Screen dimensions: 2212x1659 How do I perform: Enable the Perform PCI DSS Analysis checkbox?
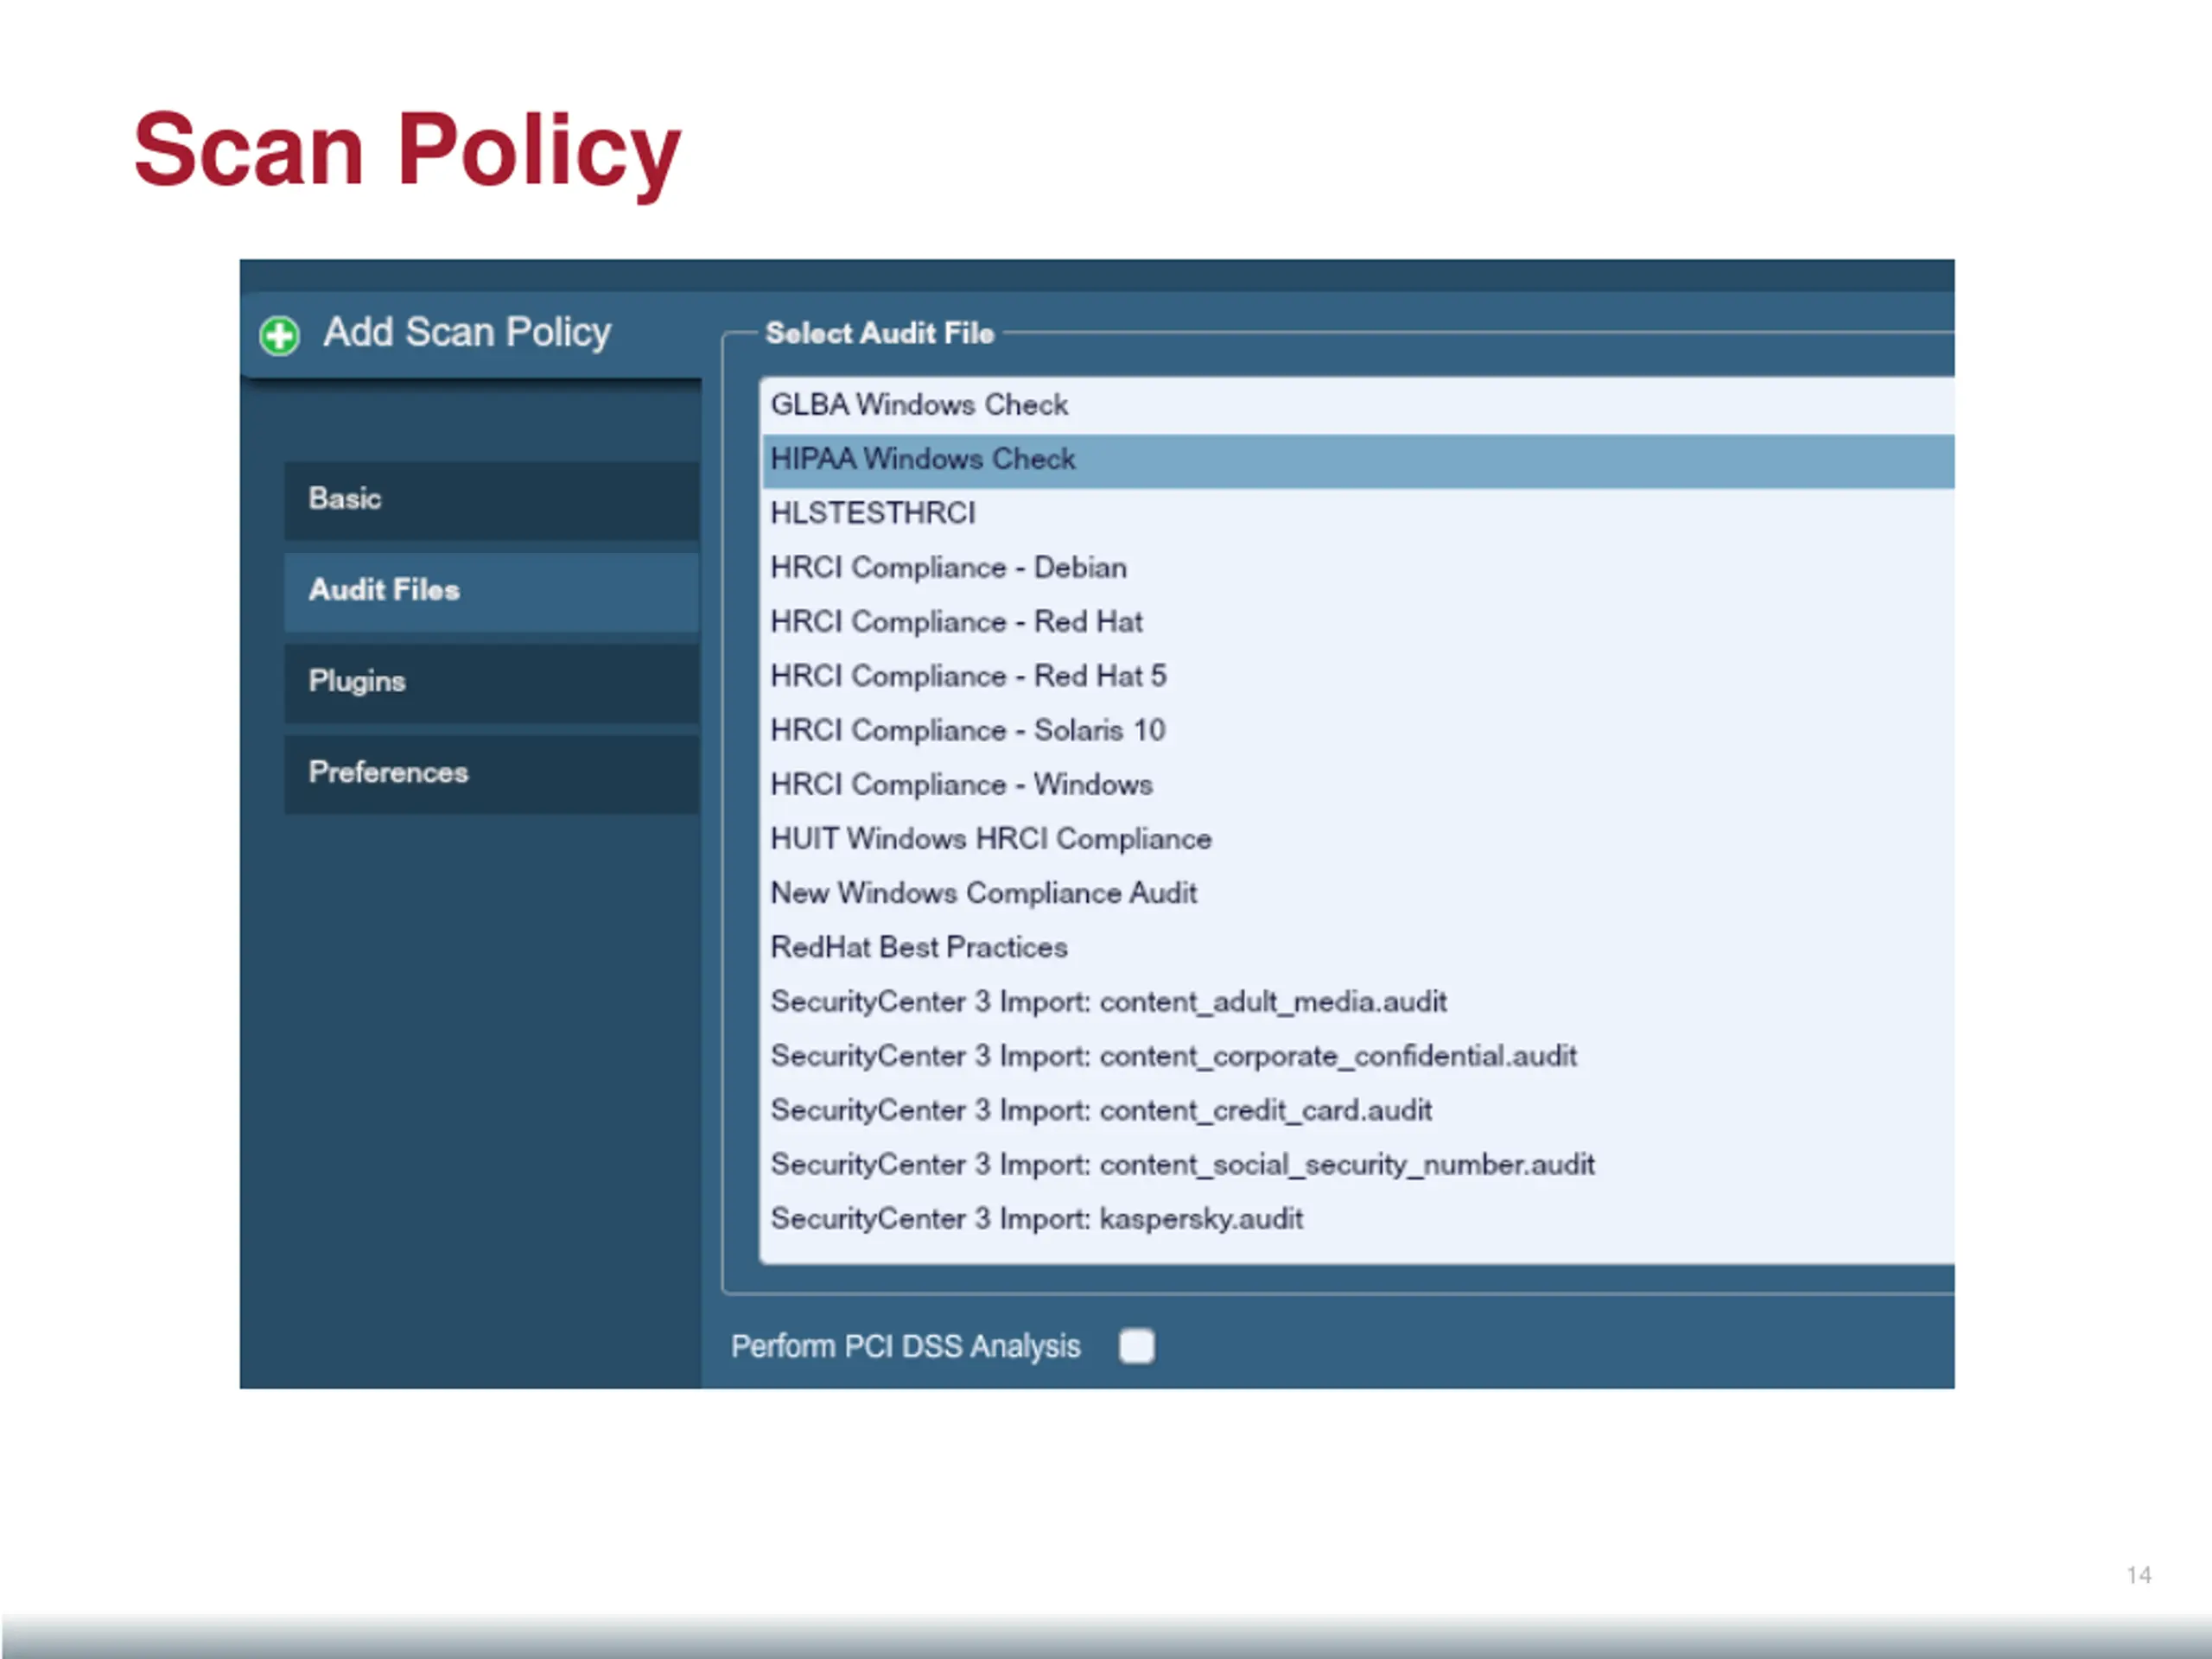tap(1136, 1346)
